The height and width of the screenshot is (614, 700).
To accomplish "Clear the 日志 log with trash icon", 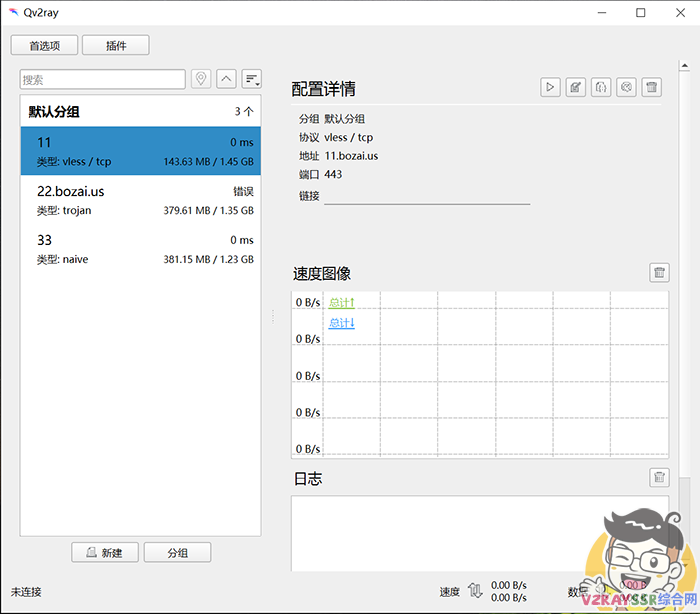I will pos(659,478).
